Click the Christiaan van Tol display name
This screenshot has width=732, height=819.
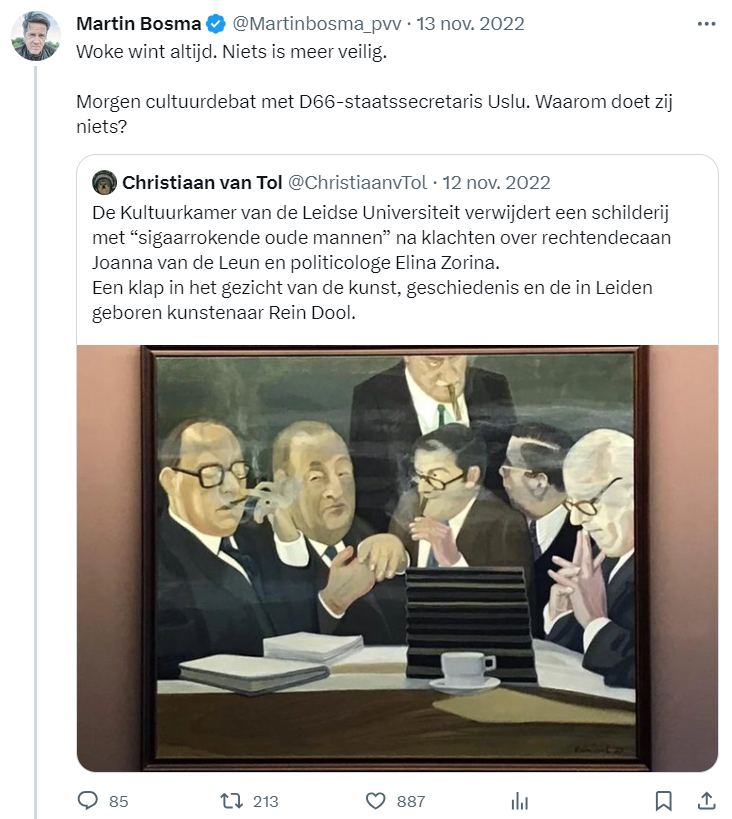[x=202, y=183]
